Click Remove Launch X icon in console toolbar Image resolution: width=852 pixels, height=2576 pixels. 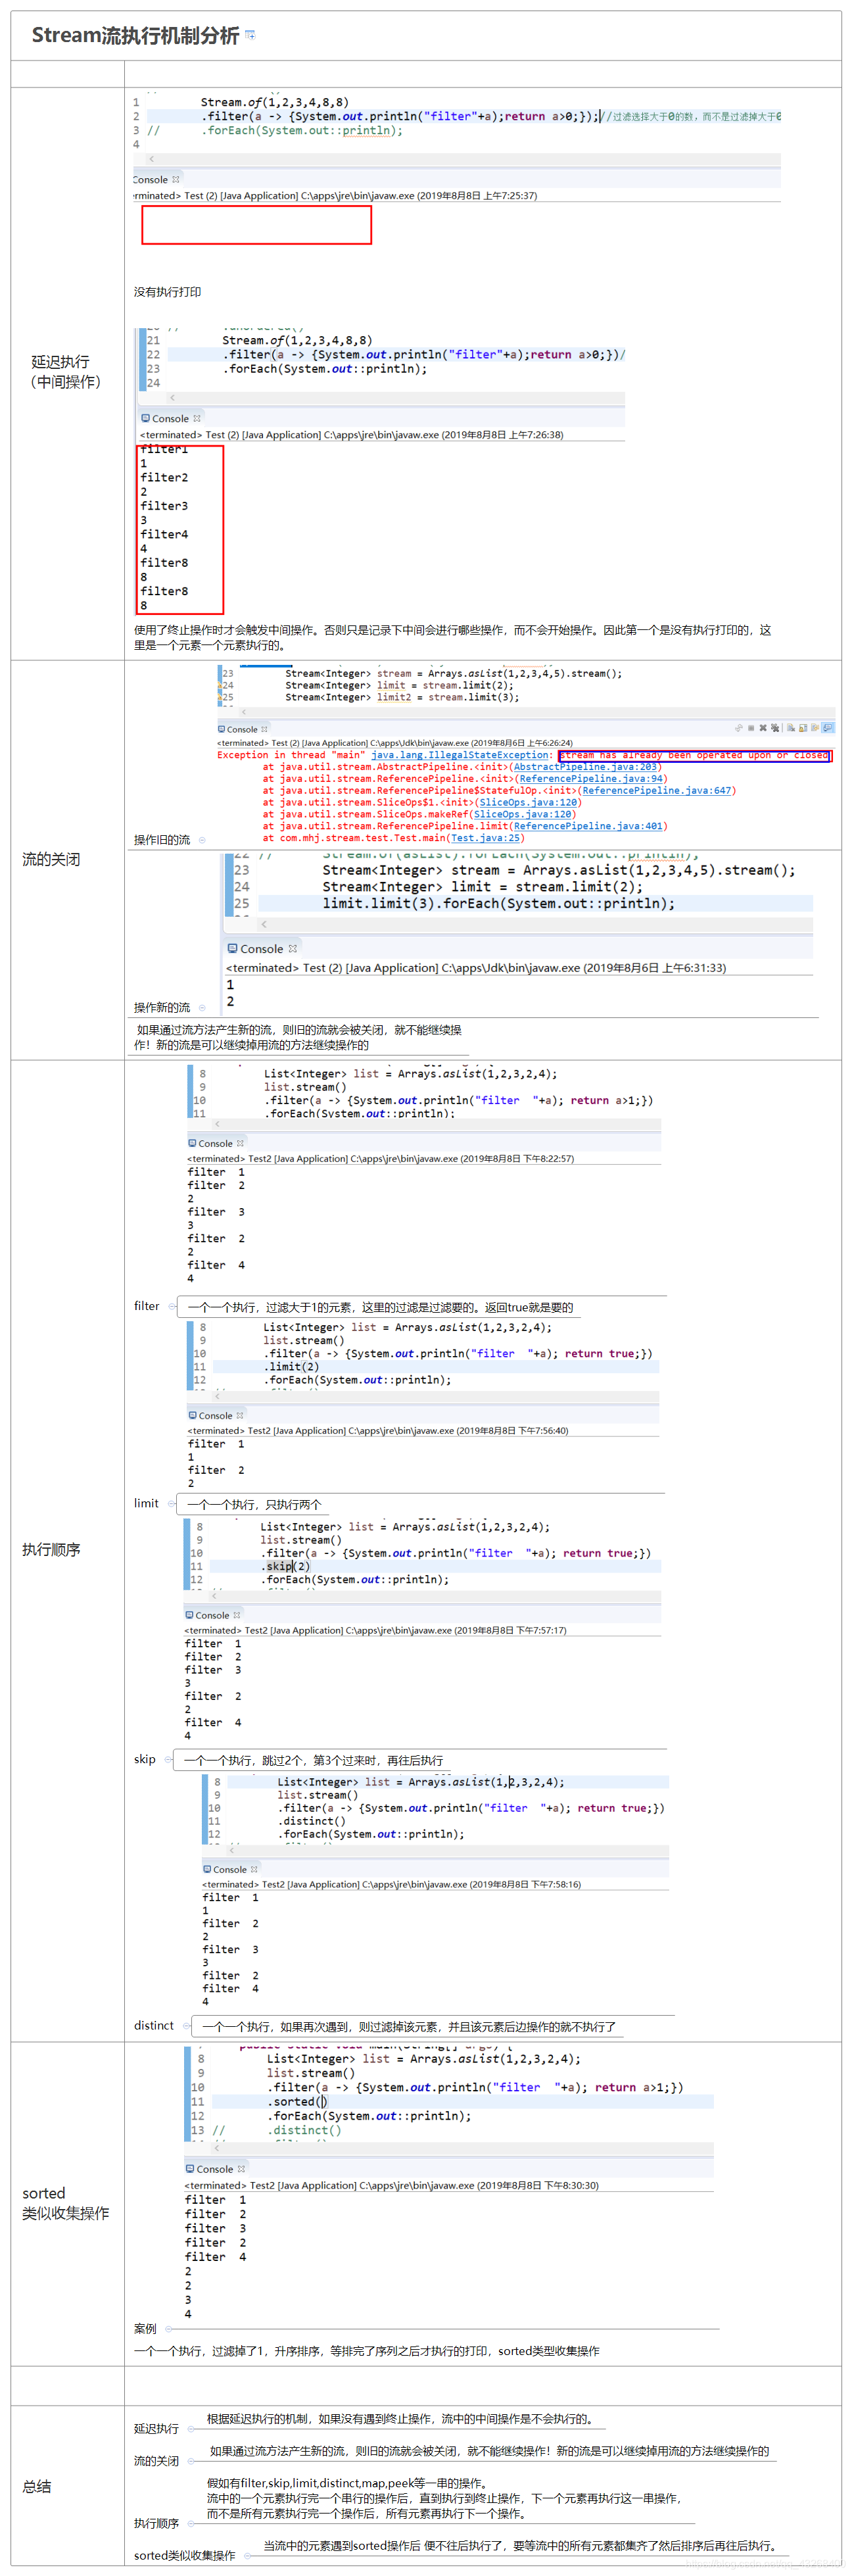tap(763, 728)
